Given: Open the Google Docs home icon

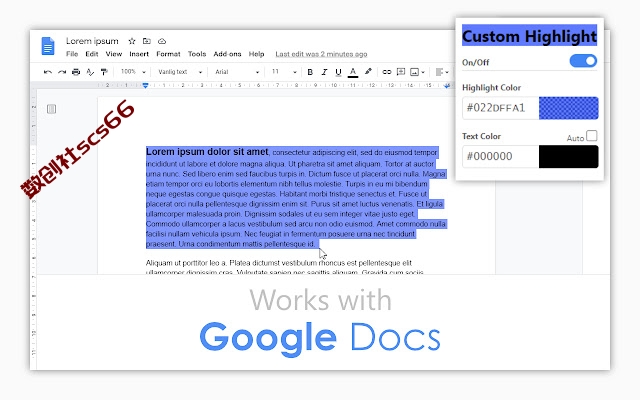Looking at the screenshot, I should (x=48, y=45).
